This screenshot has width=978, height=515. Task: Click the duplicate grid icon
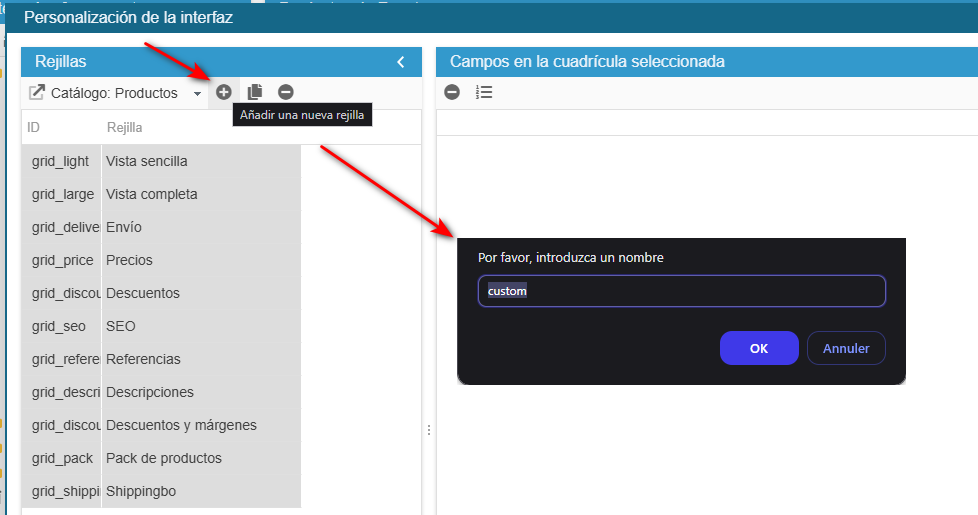coord(254,92)
